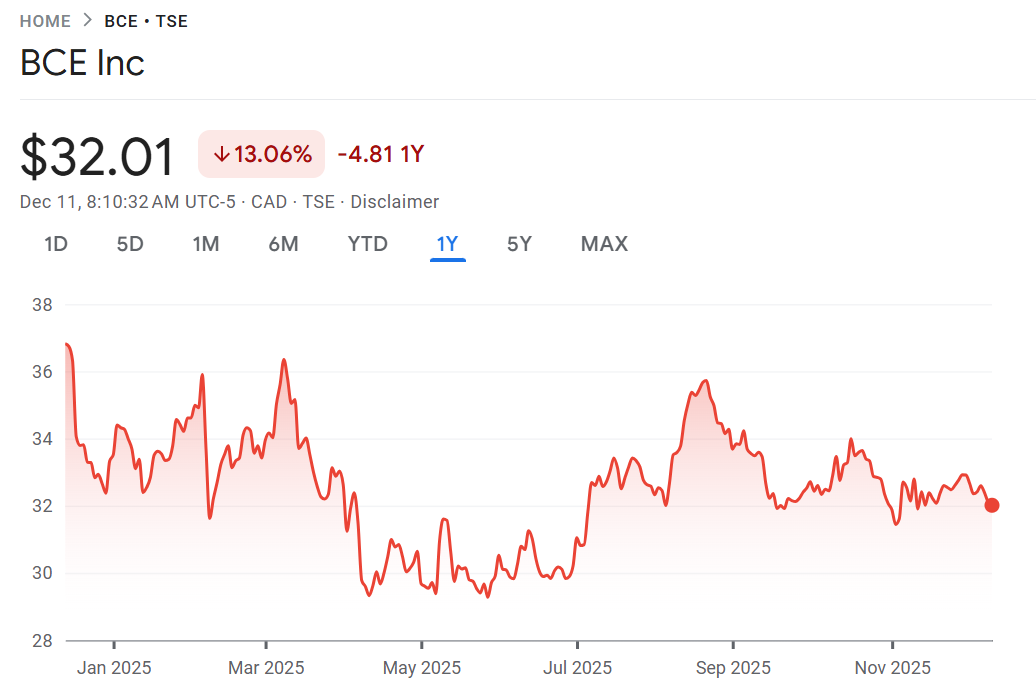Click the active 1Y range tab

pyautogui.click(x=447, y=244)
